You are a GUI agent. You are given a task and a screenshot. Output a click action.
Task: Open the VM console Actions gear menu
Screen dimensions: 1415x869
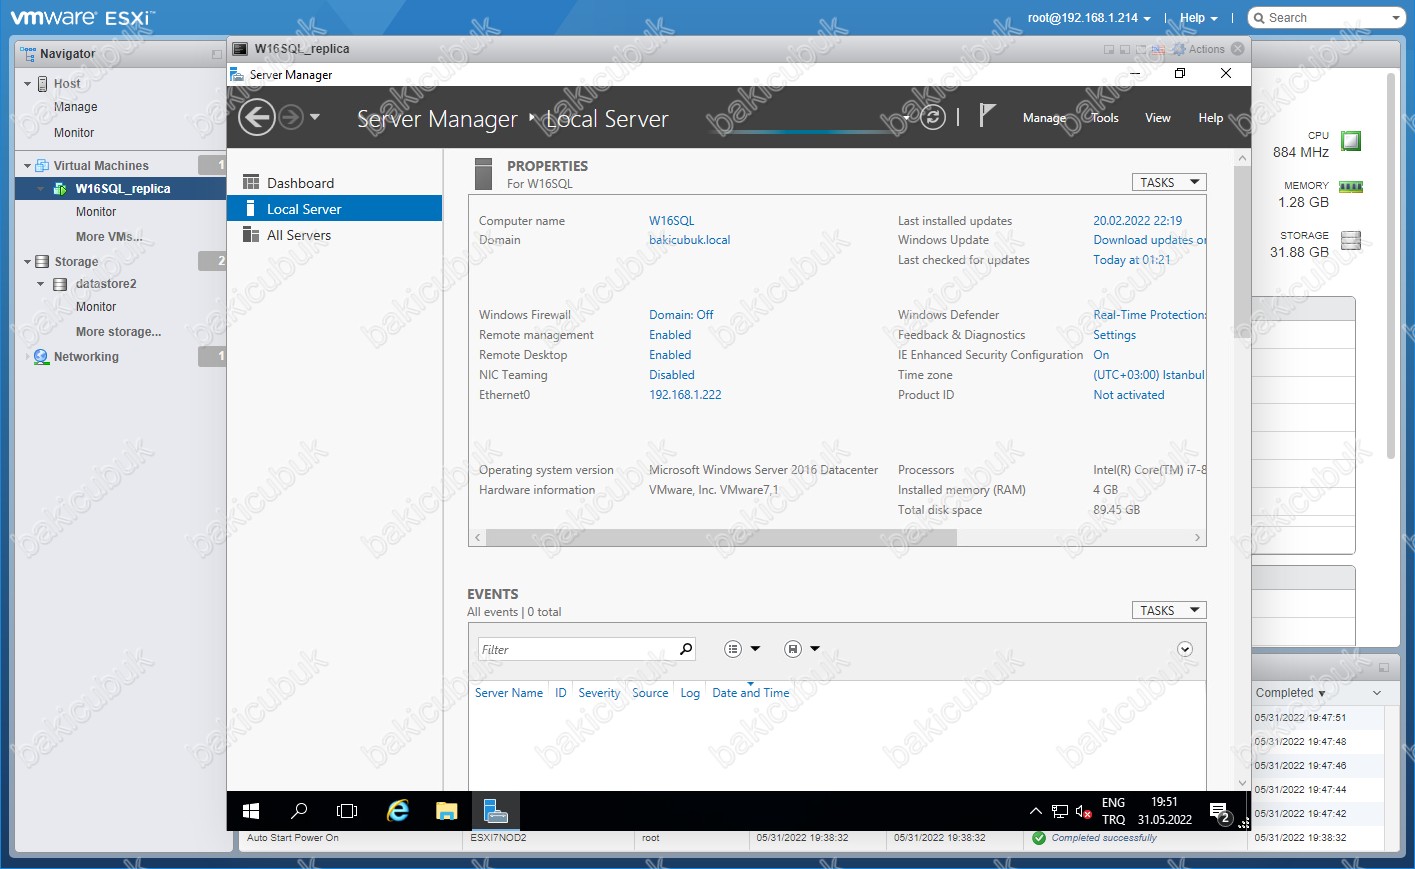1198,49
